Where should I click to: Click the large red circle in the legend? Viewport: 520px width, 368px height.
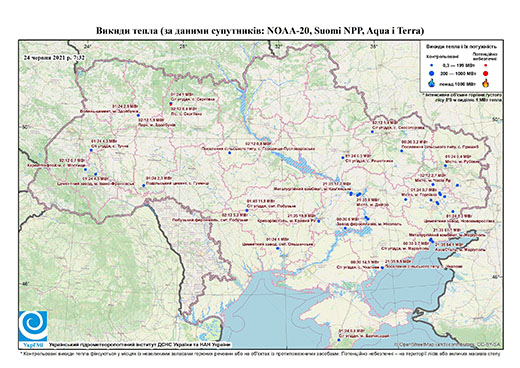(486, 73)
